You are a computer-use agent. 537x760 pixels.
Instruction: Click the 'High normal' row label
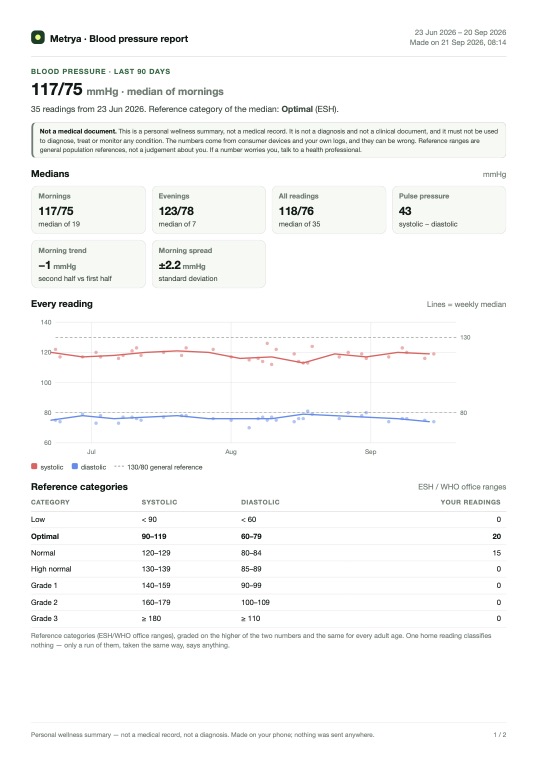click(x=51, y=569)
